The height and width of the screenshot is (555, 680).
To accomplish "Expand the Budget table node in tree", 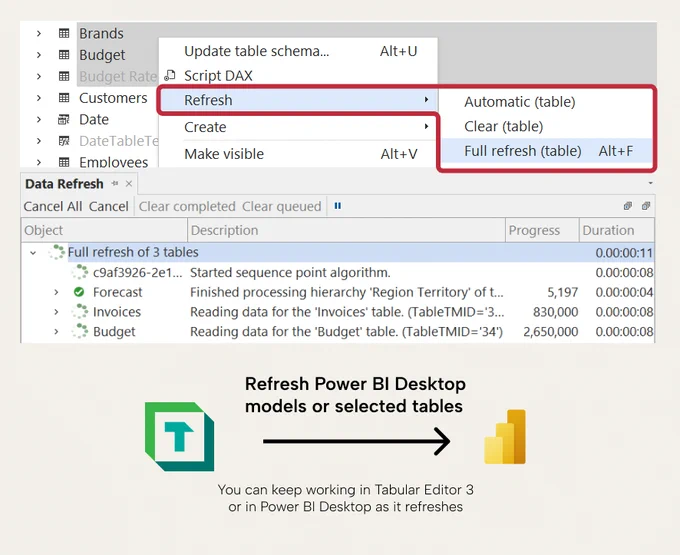I will (39, 55).
